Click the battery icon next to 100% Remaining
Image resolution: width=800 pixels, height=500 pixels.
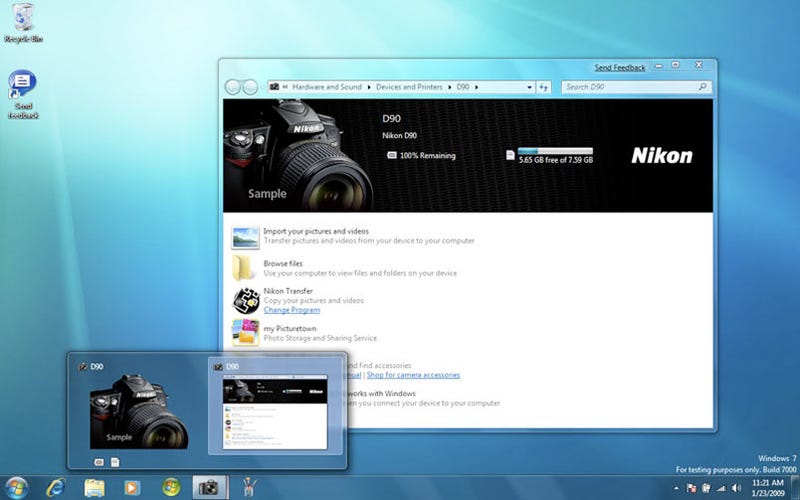tap(392, 155)
